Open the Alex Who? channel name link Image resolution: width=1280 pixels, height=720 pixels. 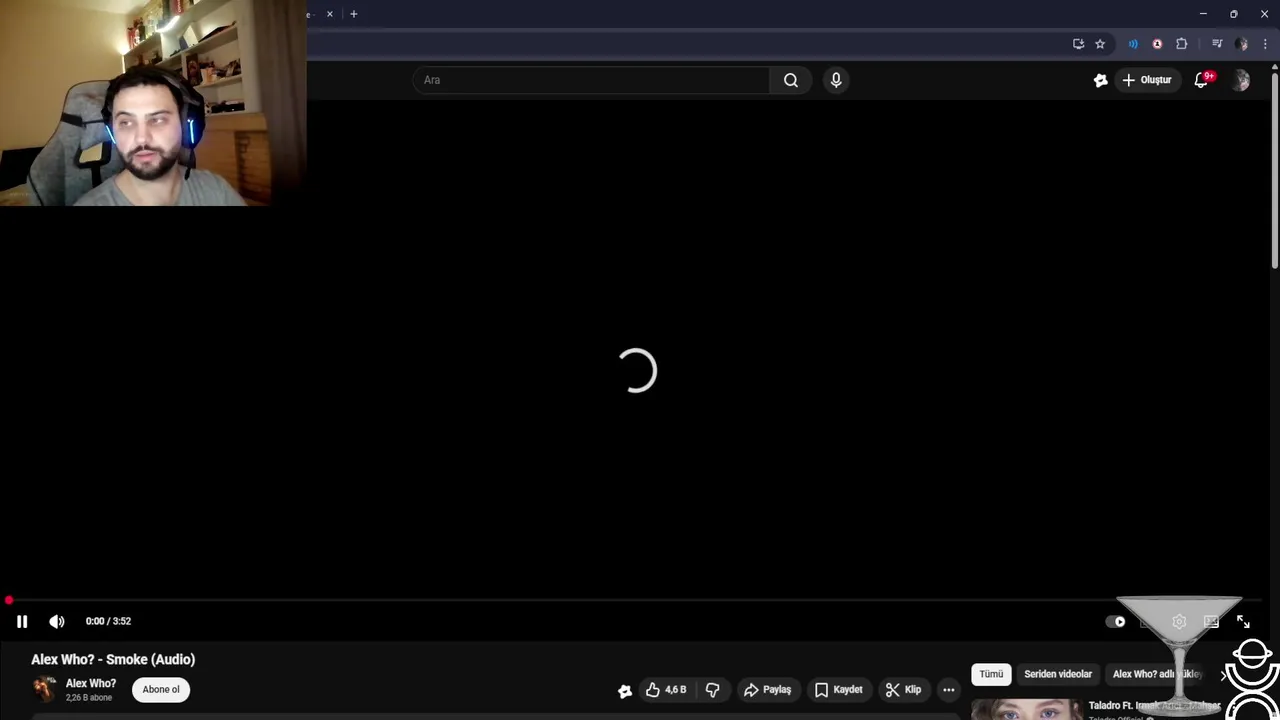(91, 683)
